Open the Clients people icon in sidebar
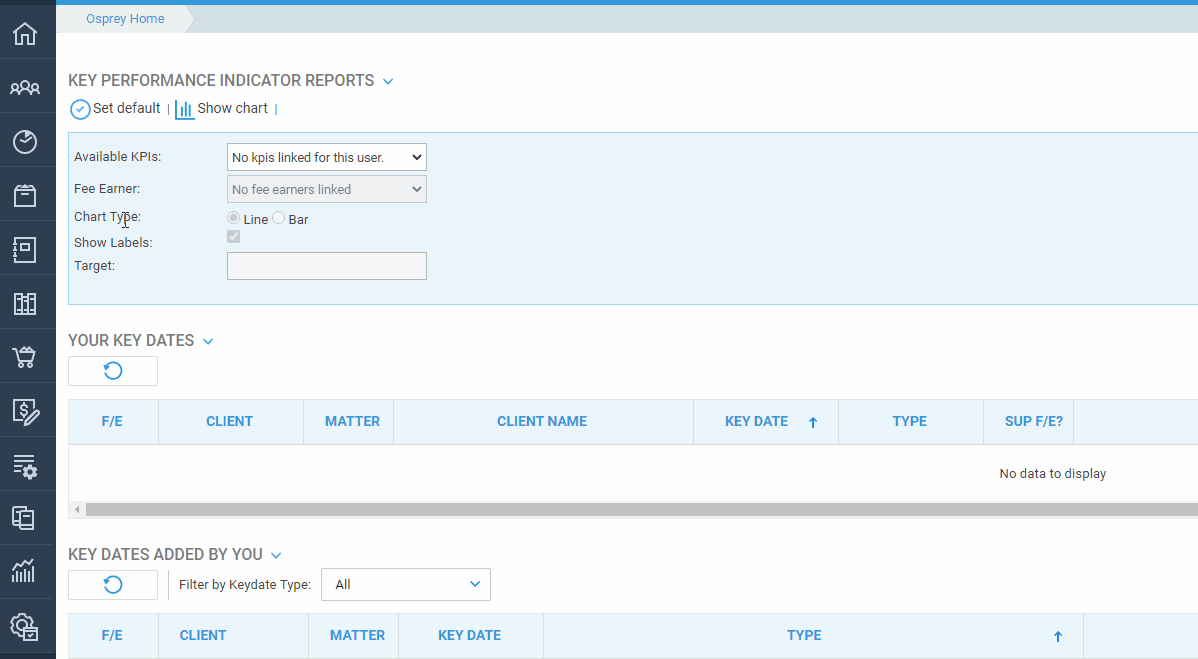Image resolution: width=1198 pixels, height=659 pixels. [25, 87]
